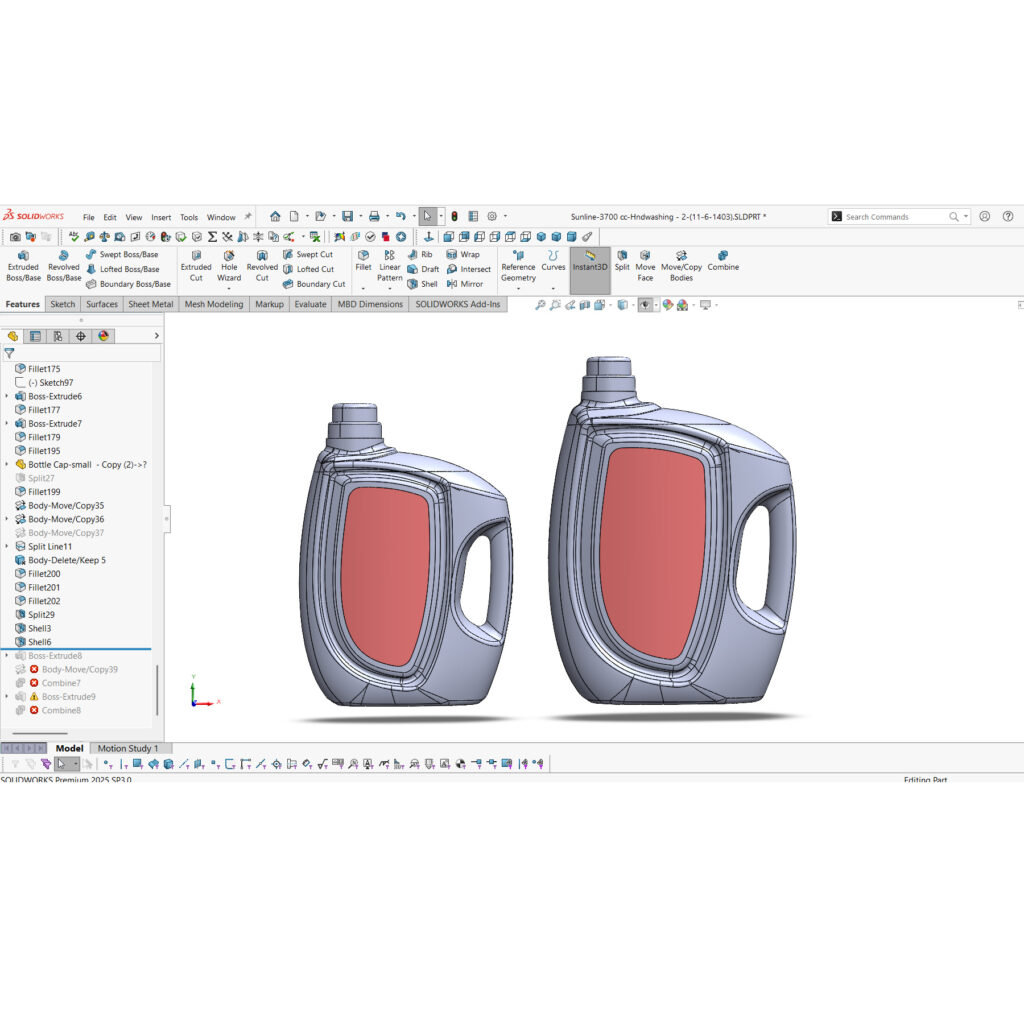Switch to Motion Study 1 tab
The height and width of the screenshot is (1024, 1024).
128,748
